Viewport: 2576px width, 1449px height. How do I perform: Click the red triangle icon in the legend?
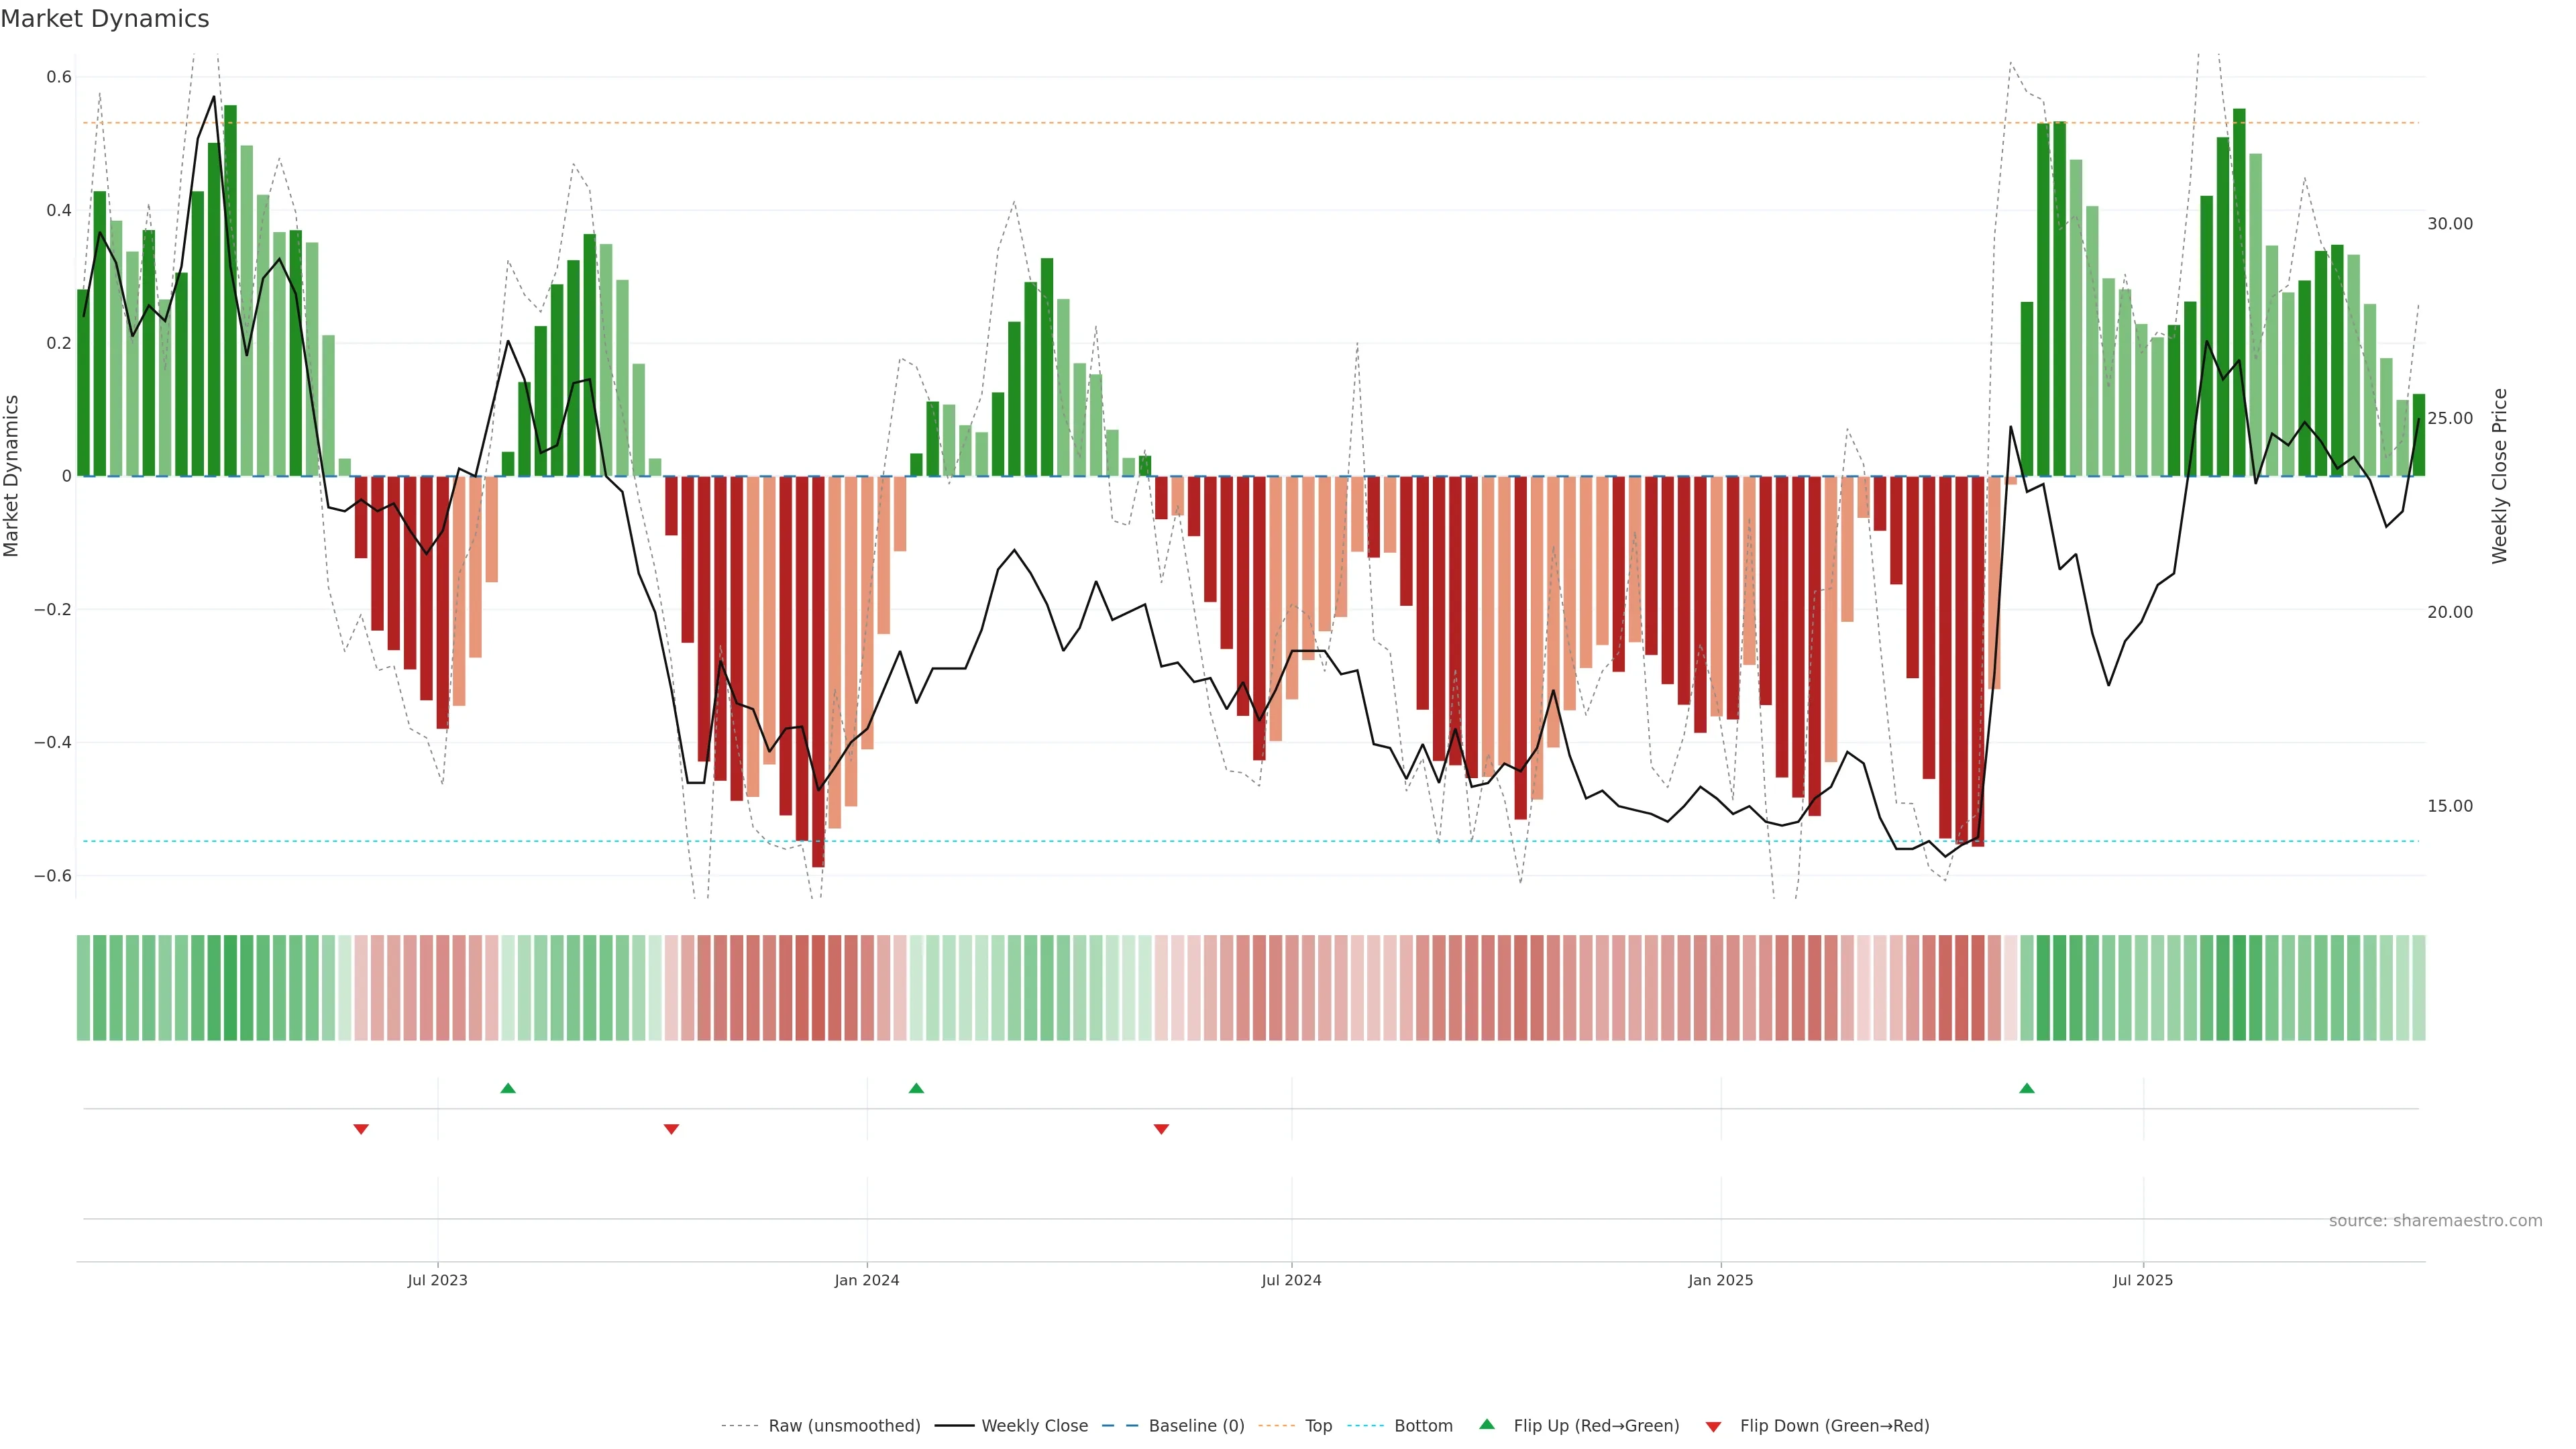pyautogui.click(x=1713, y=1426)
